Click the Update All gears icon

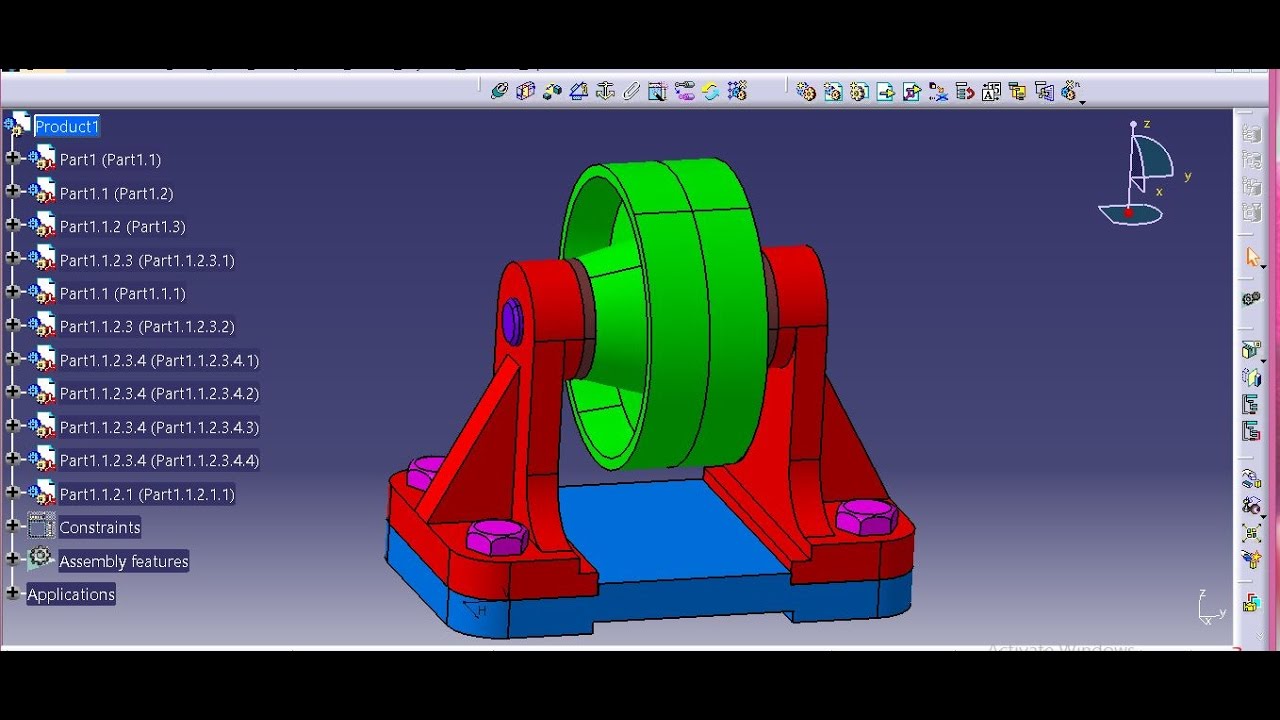click(x=1251, y=299)
